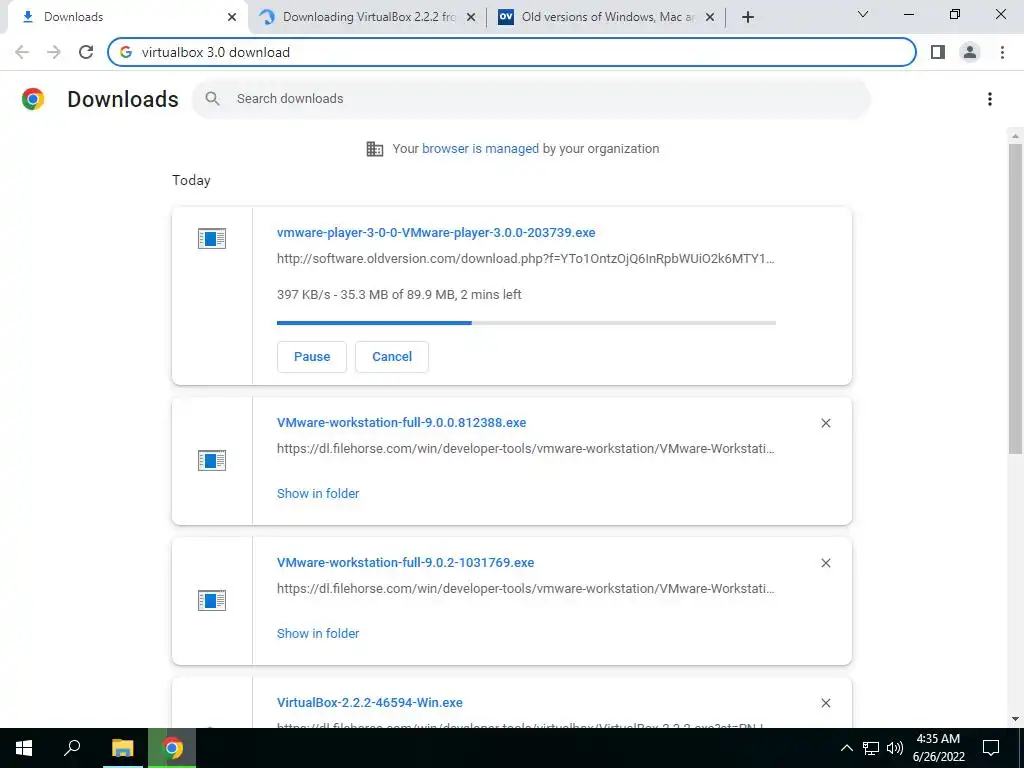Click the Search downloads field
The width and height of the screenshot is (1024, 768).
pos(531,99)
